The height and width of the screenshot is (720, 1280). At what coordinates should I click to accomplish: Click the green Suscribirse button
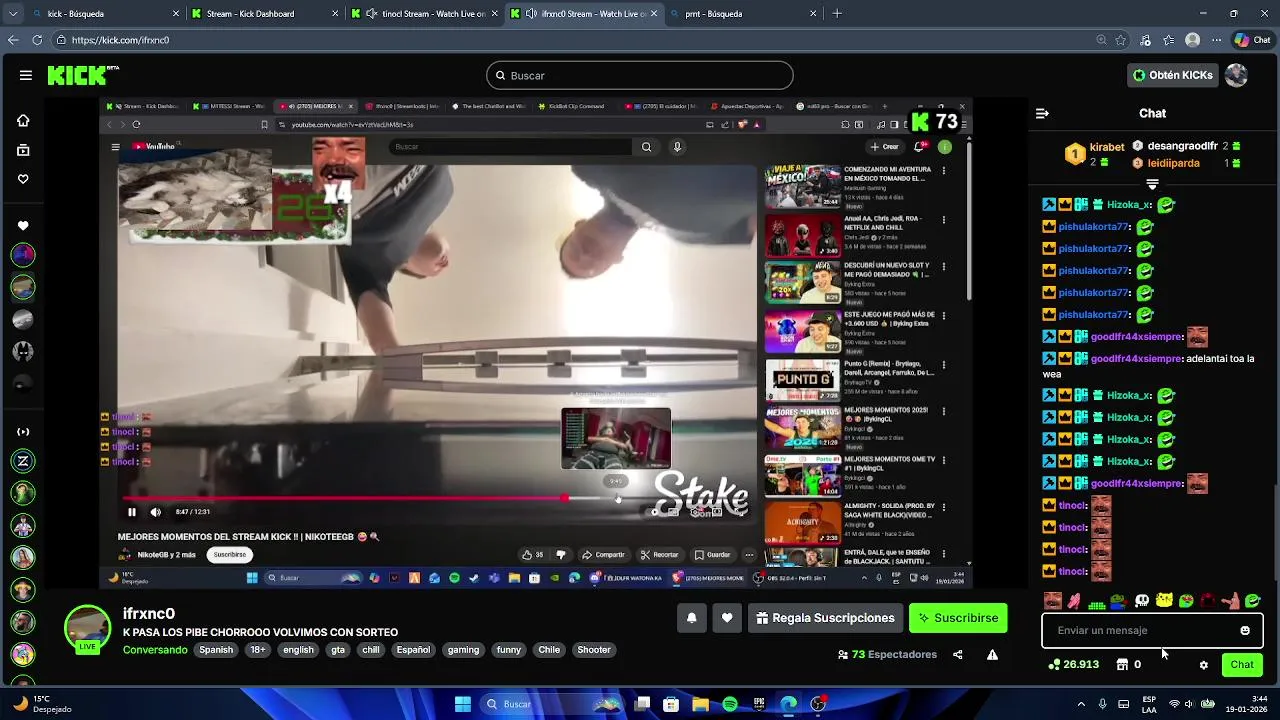pyautogui.click(x=958, y=618)
